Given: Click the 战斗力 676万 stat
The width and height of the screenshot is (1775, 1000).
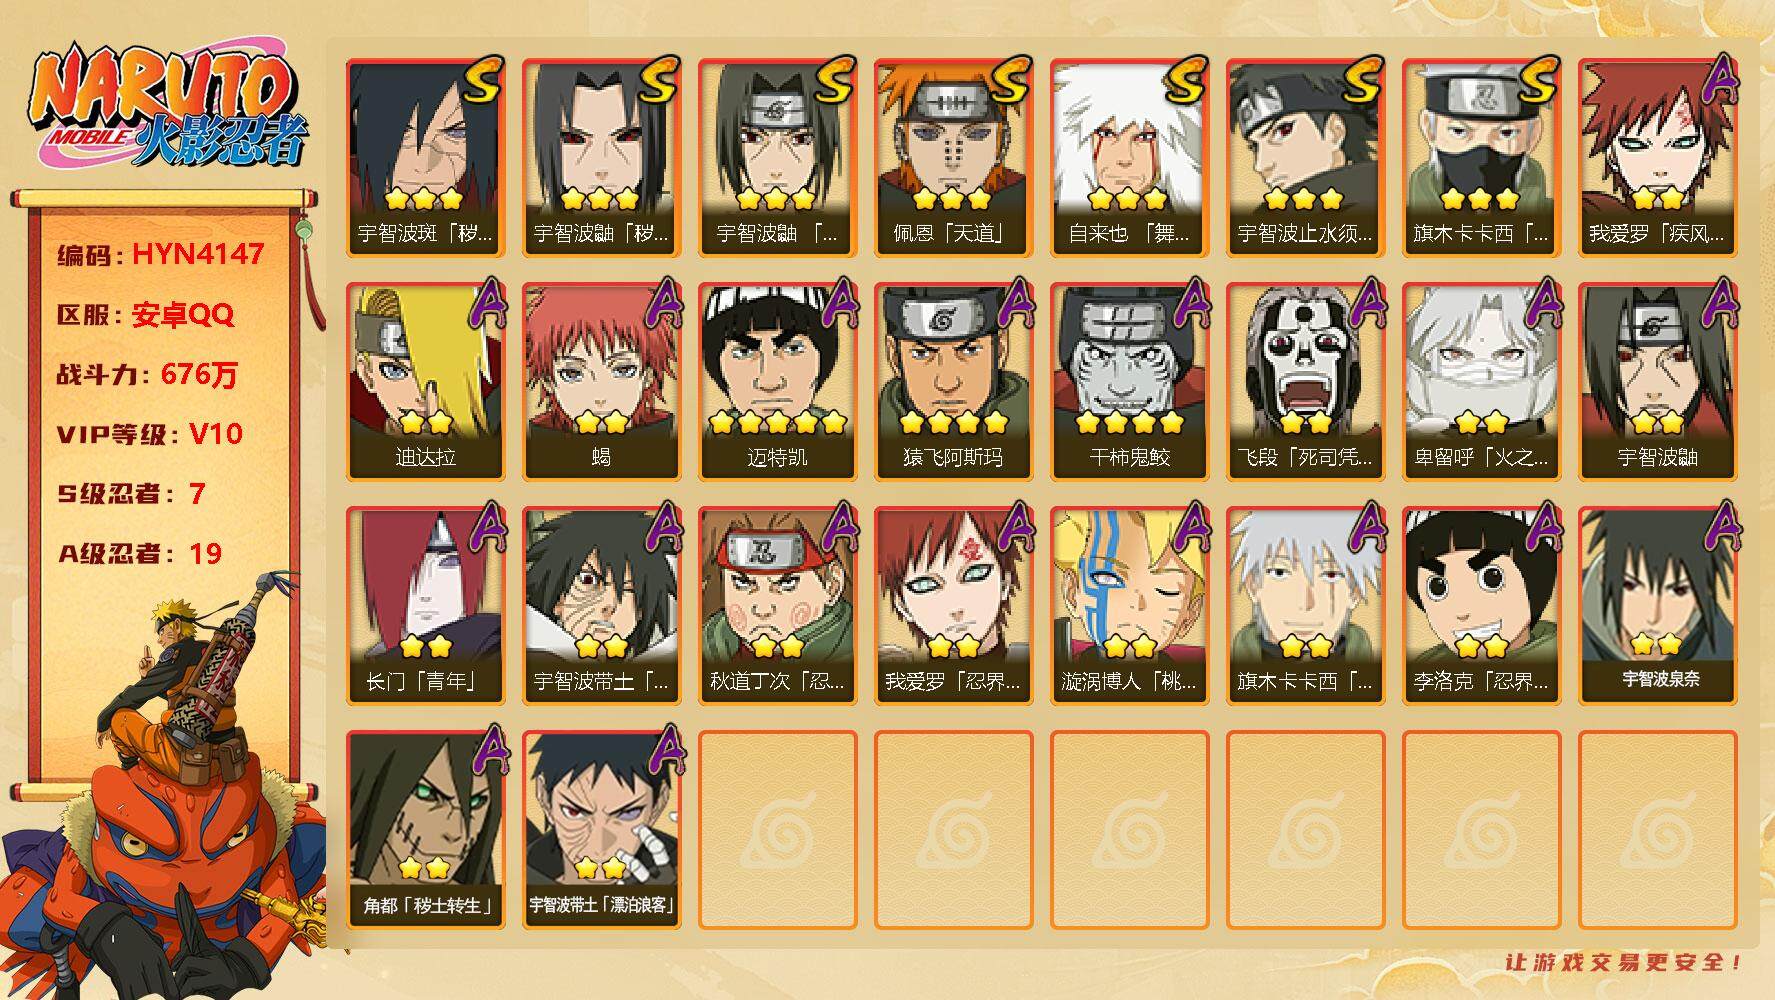Looking at the screenshot, I should point(148,374).
